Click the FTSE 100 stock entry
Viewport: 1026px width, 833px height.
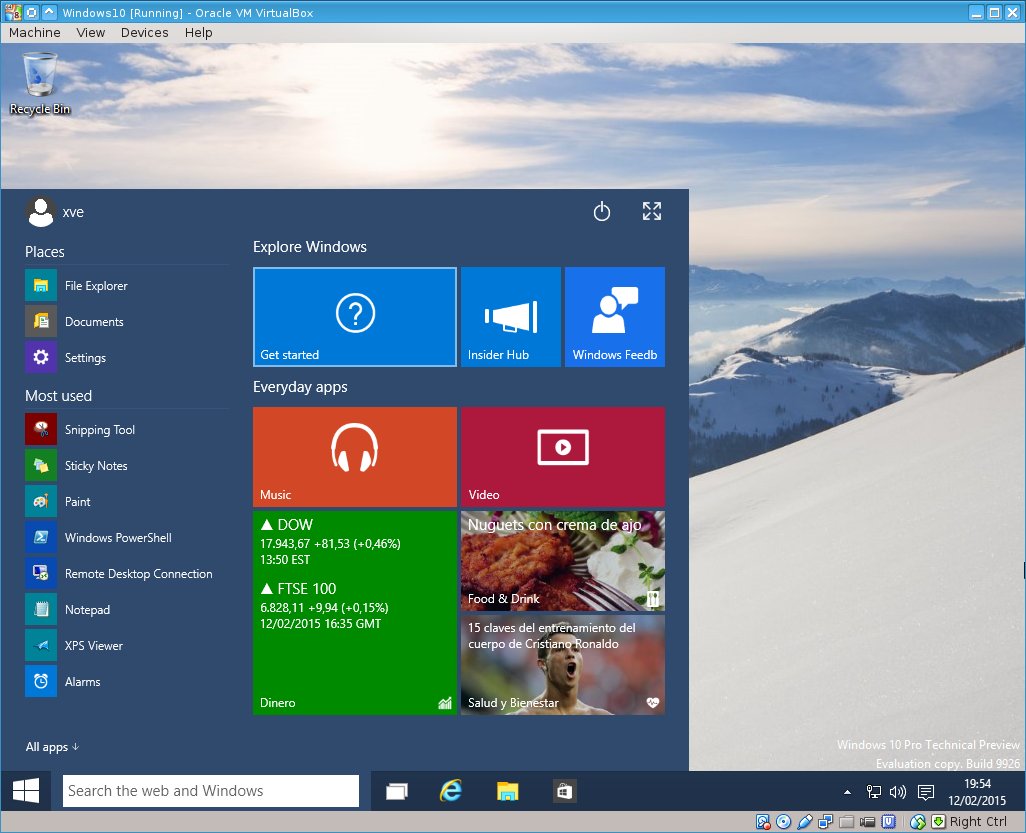(325, 606)
